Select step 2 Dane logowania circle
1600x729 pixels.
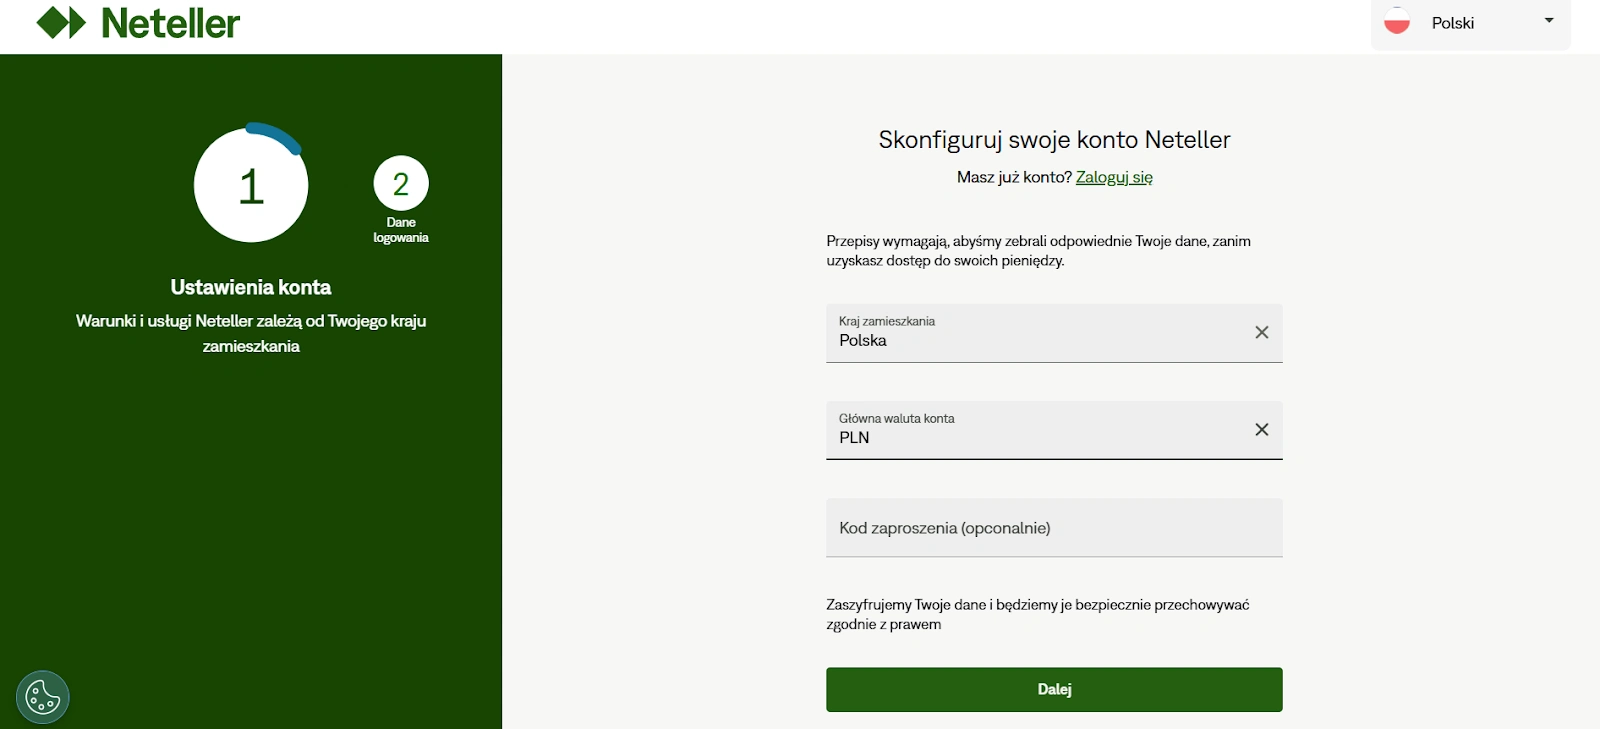[401, 184]
